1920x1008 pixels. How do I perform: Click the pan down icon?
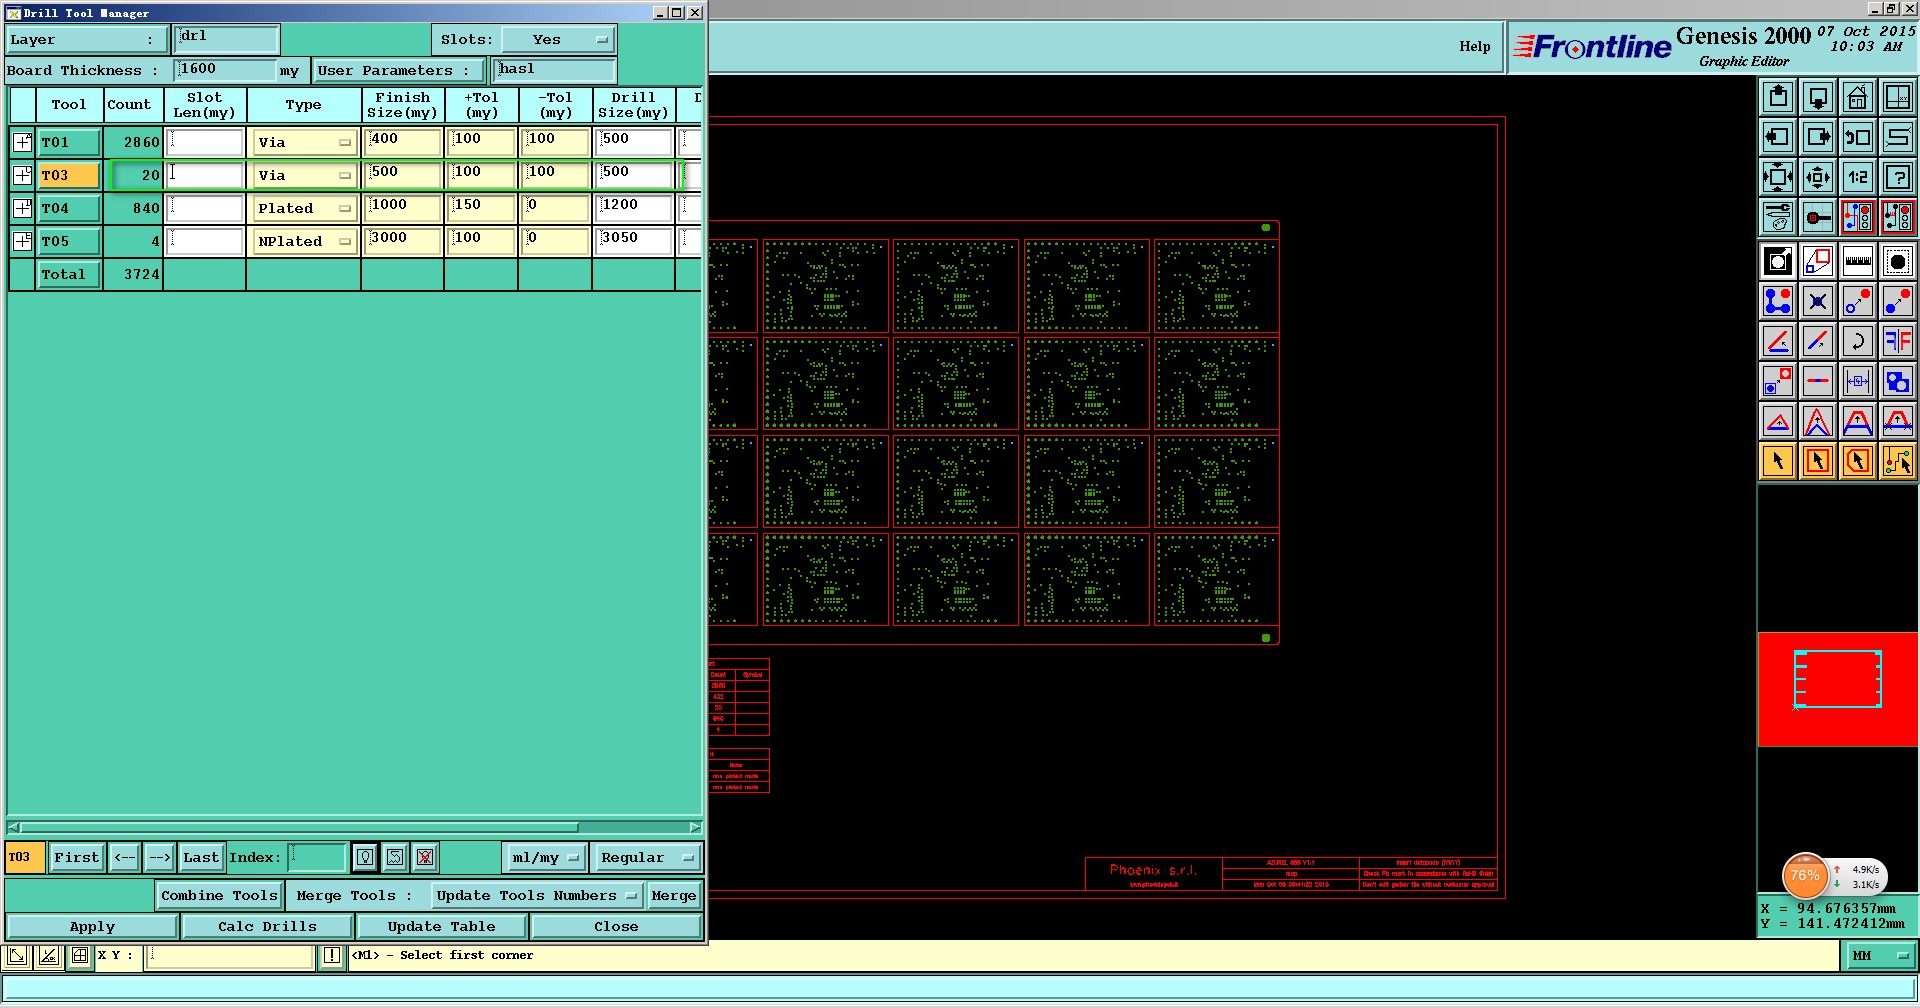[x=1818, y=97]
